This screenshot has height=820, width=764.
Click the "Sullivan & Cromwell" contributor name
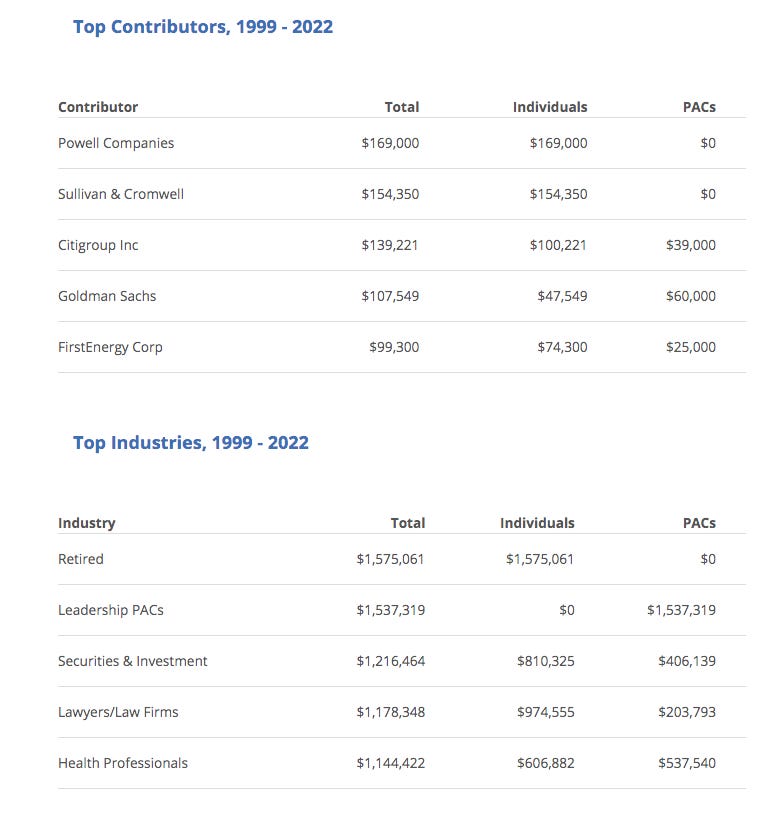[x=121, y=194]
